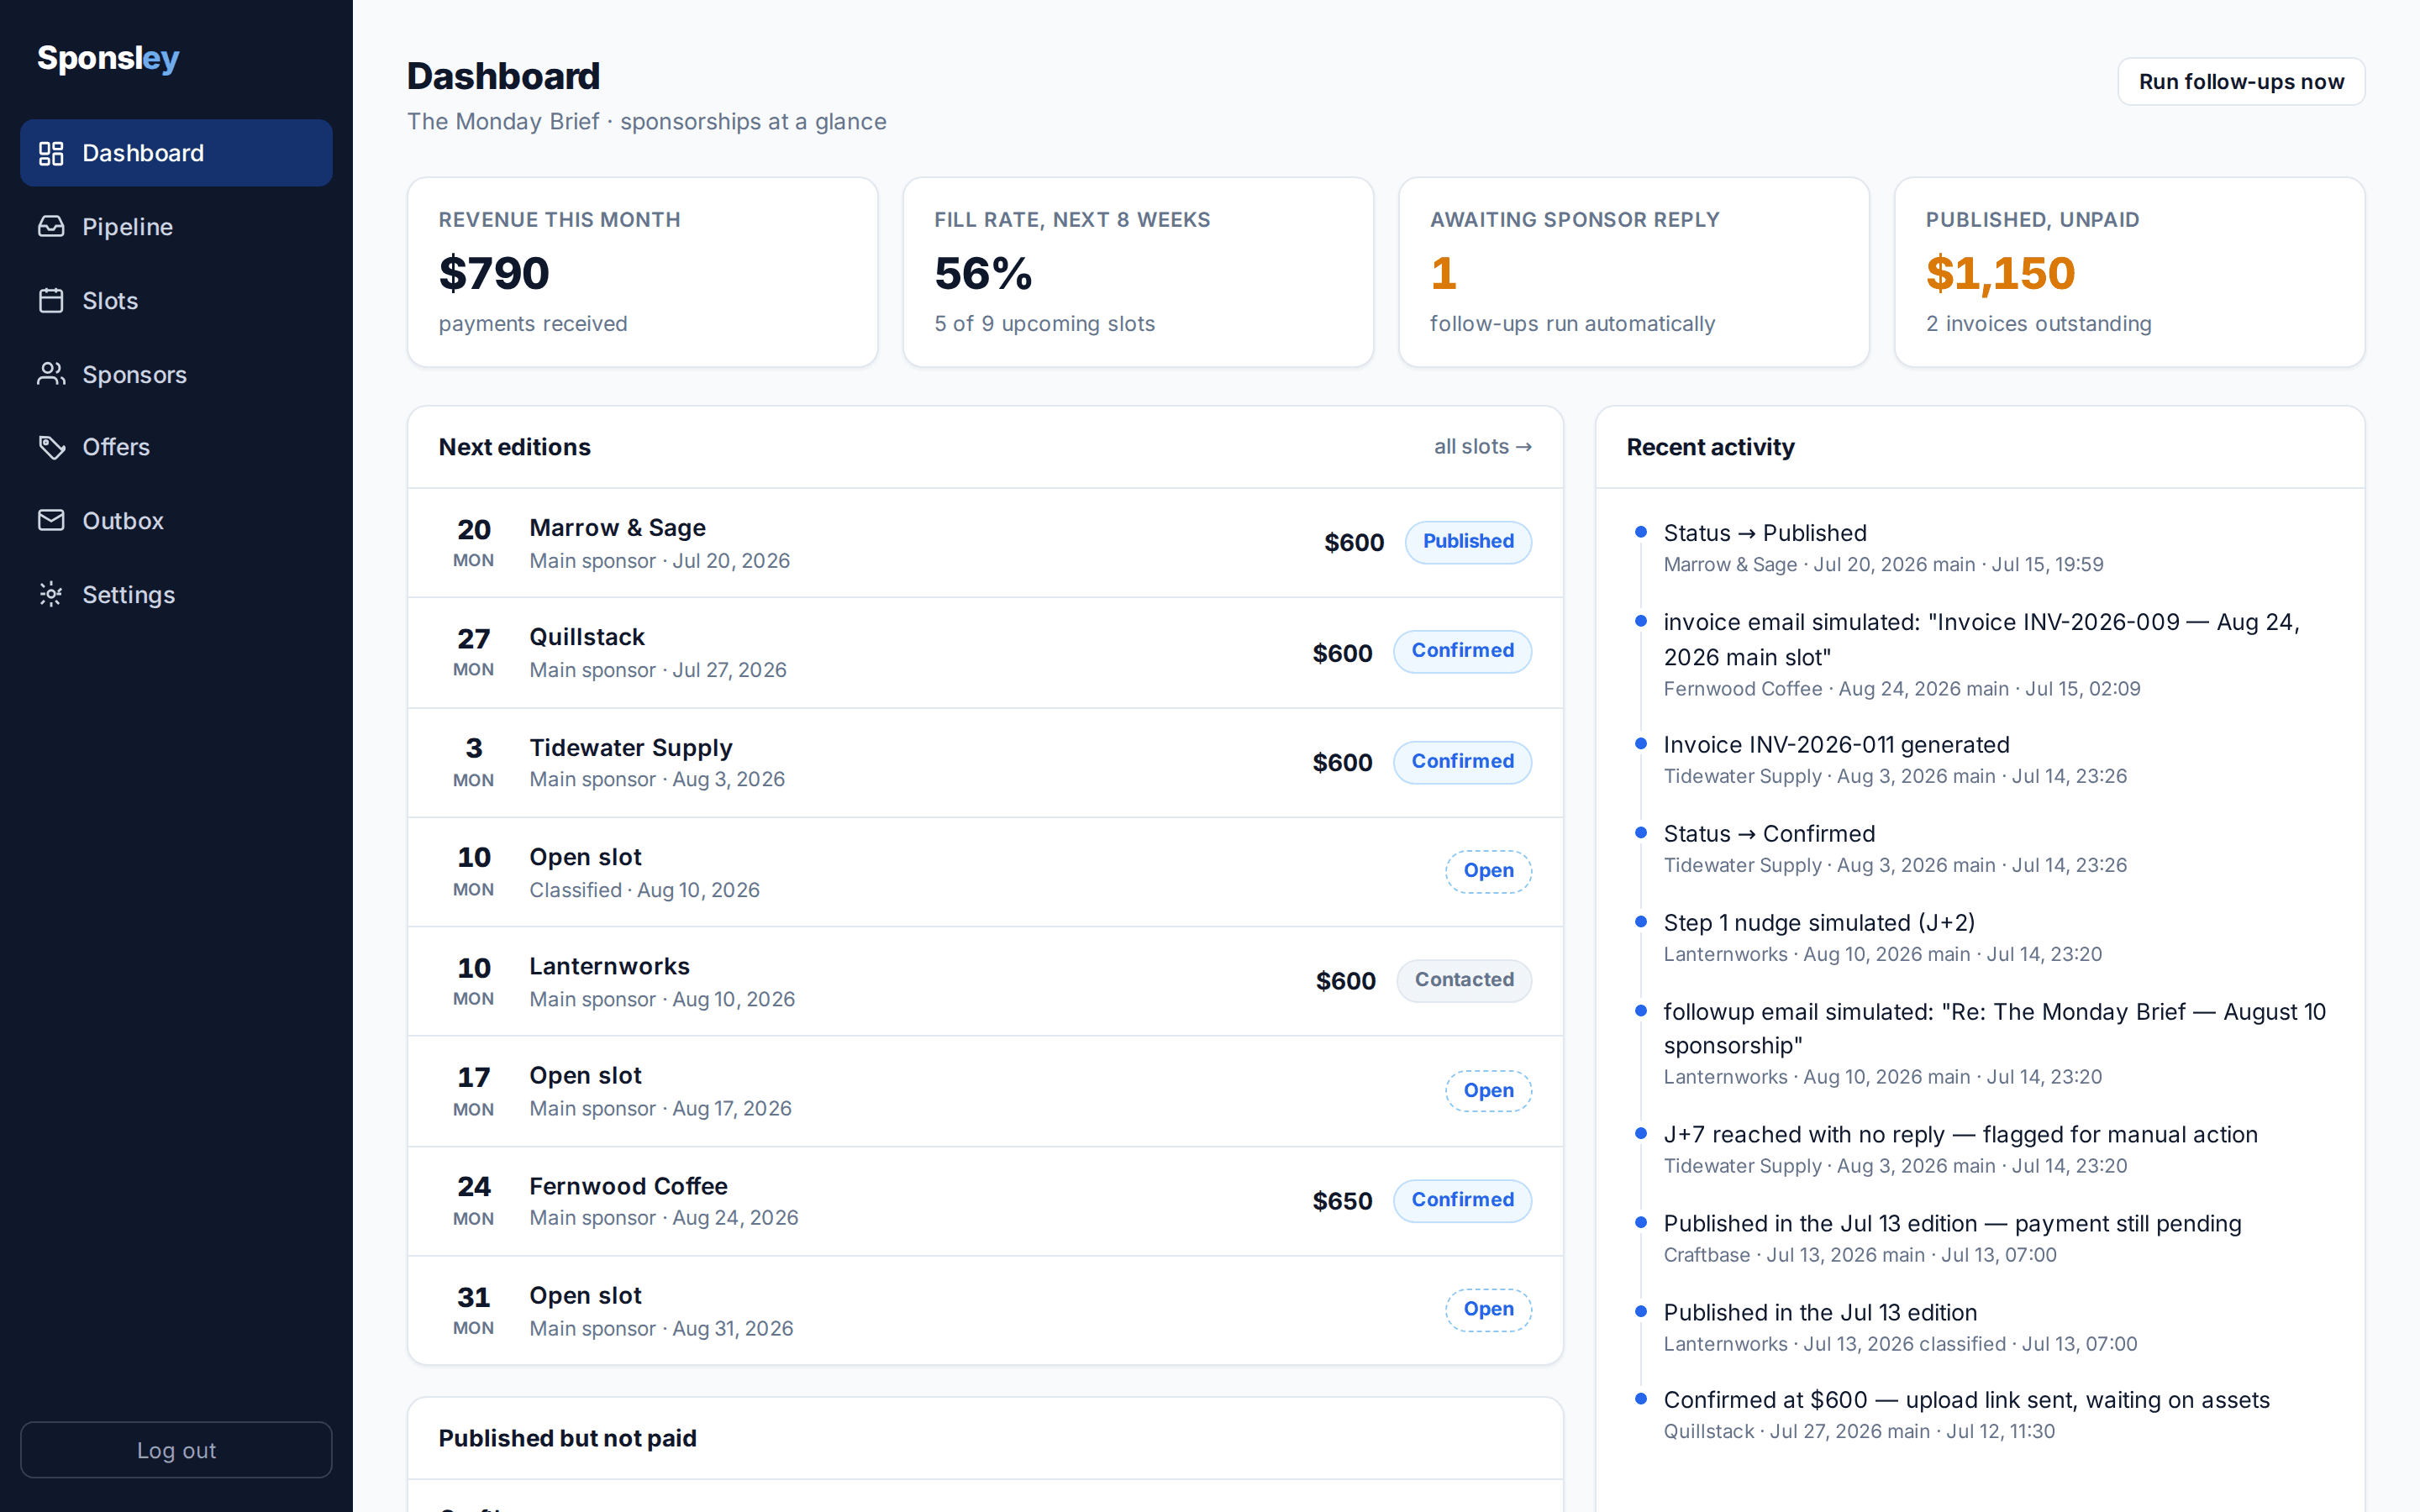
Task: Open the Offers section
Action: click(176, 447)
